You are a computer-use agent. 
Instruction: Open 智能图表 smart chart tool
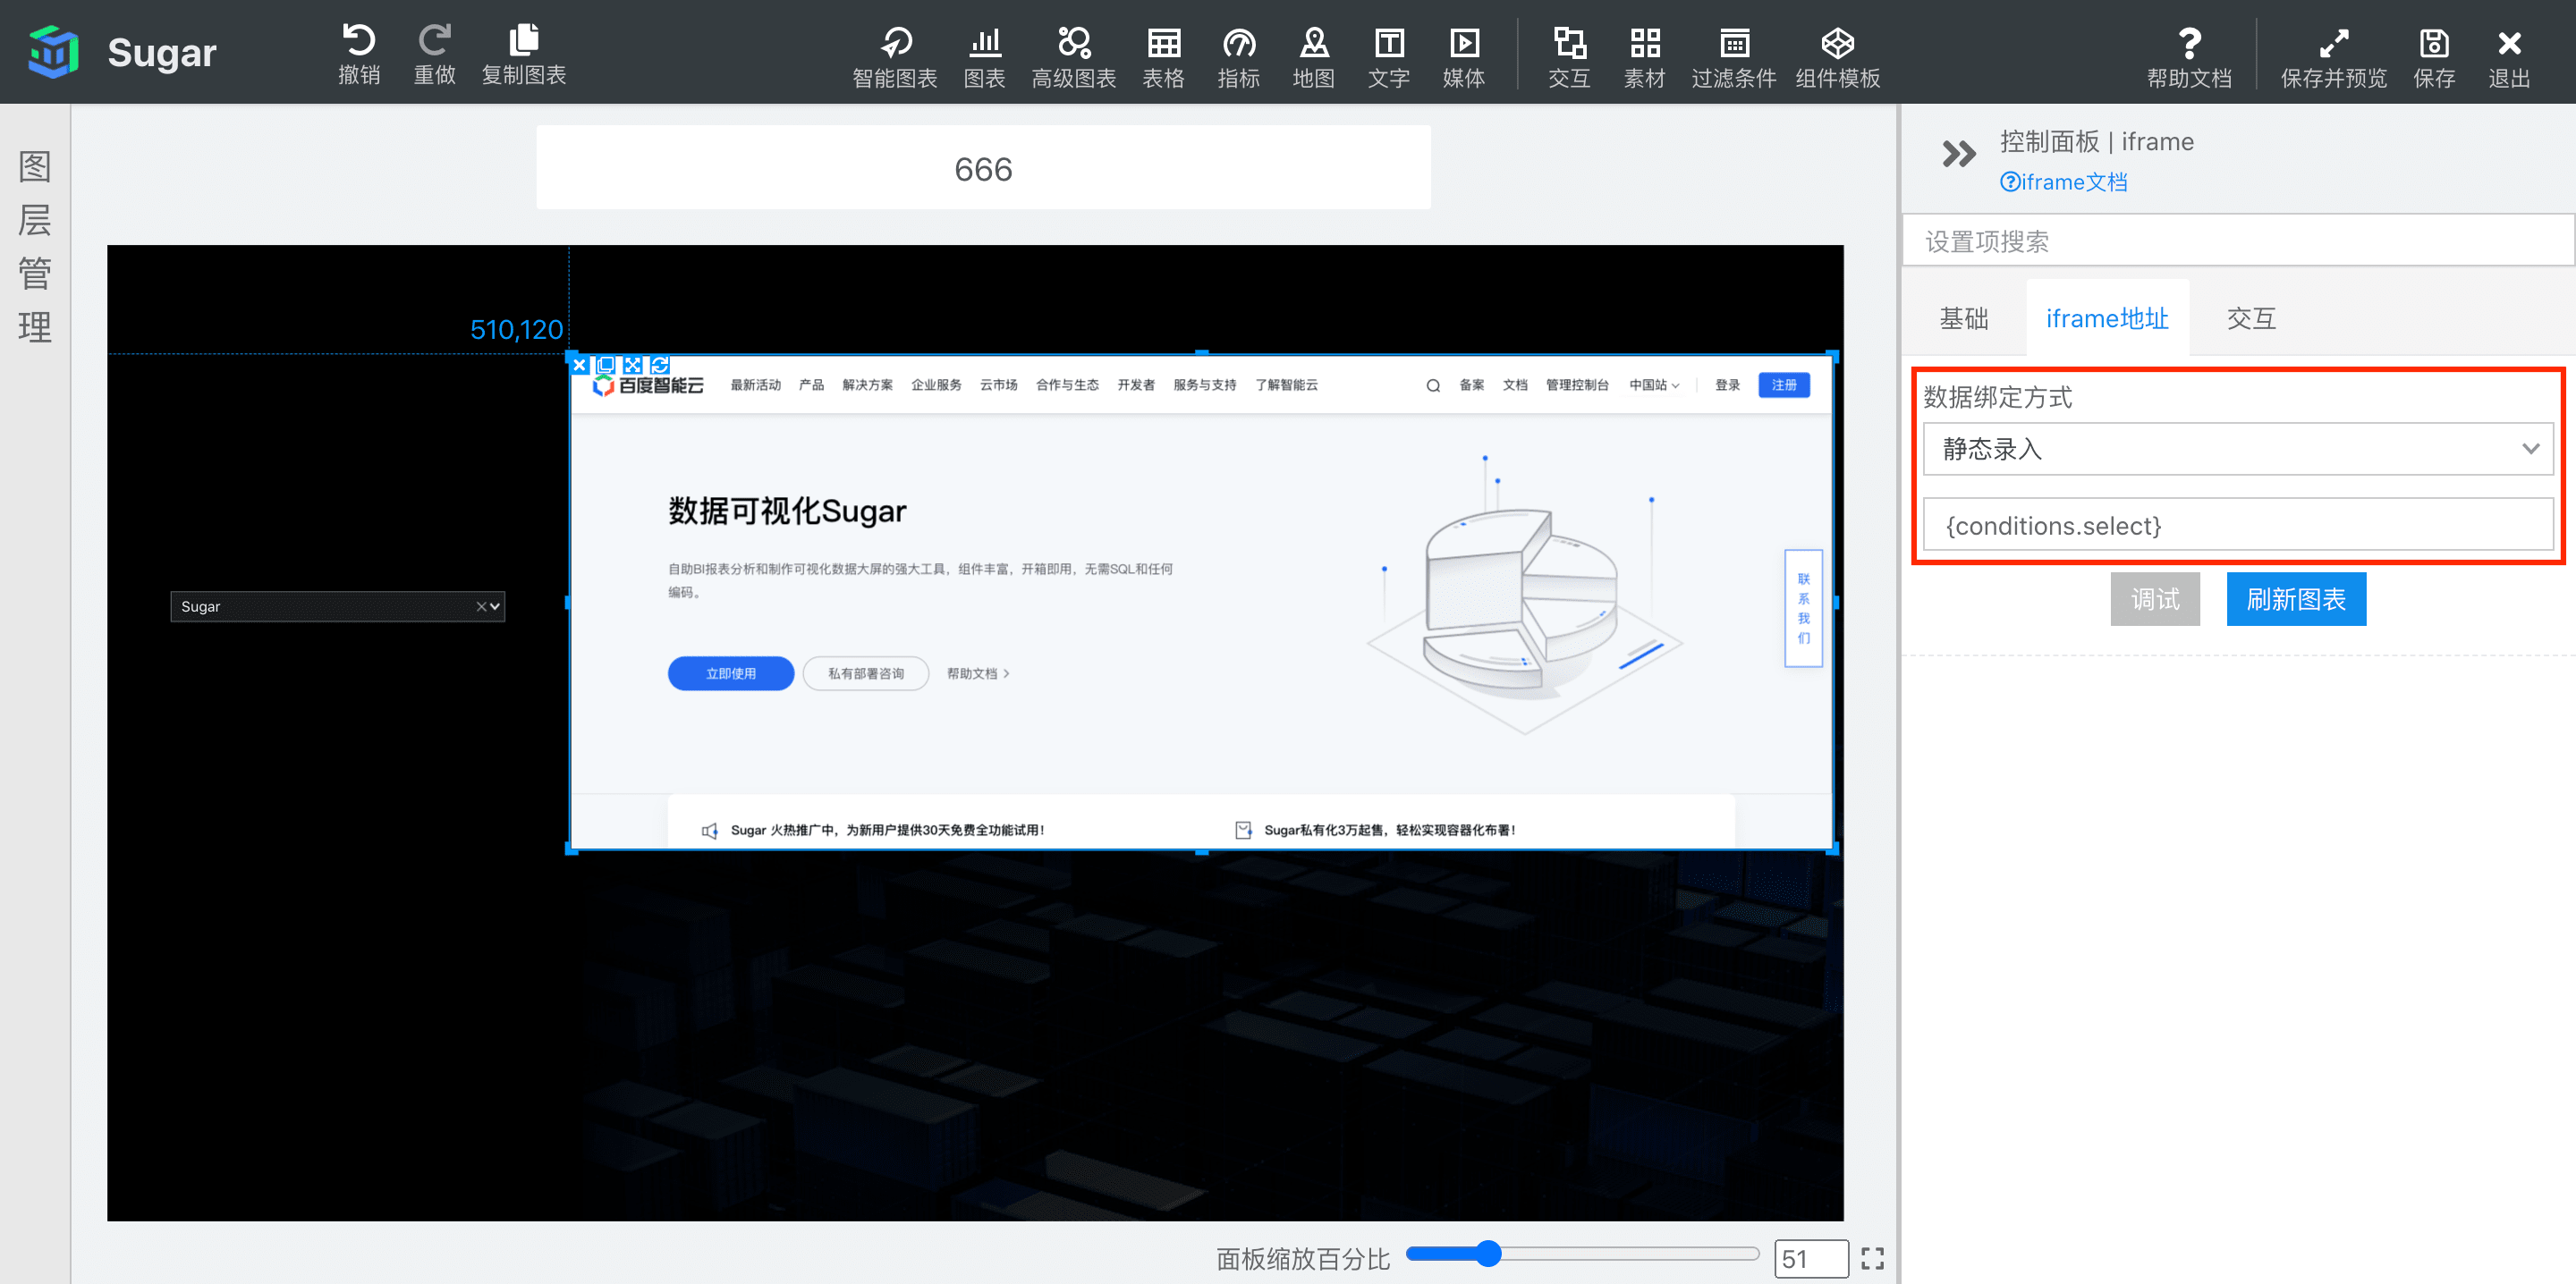click(894, 57)
